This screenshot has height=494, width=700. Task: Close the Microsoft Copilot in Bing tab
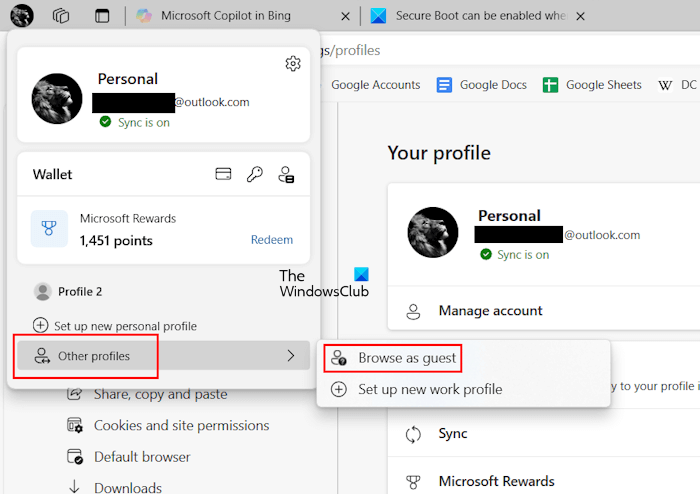pyautogui.click(x=345, y=17)
